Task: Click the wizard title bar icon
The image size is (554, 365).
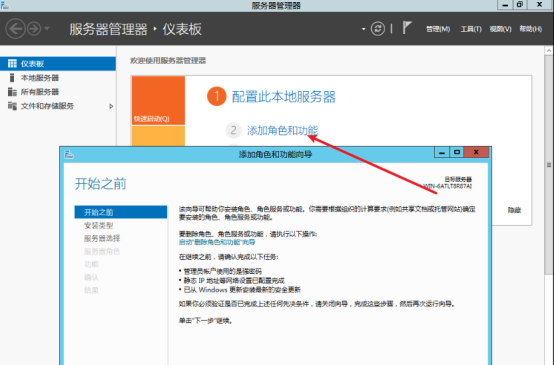Action: 69,154
